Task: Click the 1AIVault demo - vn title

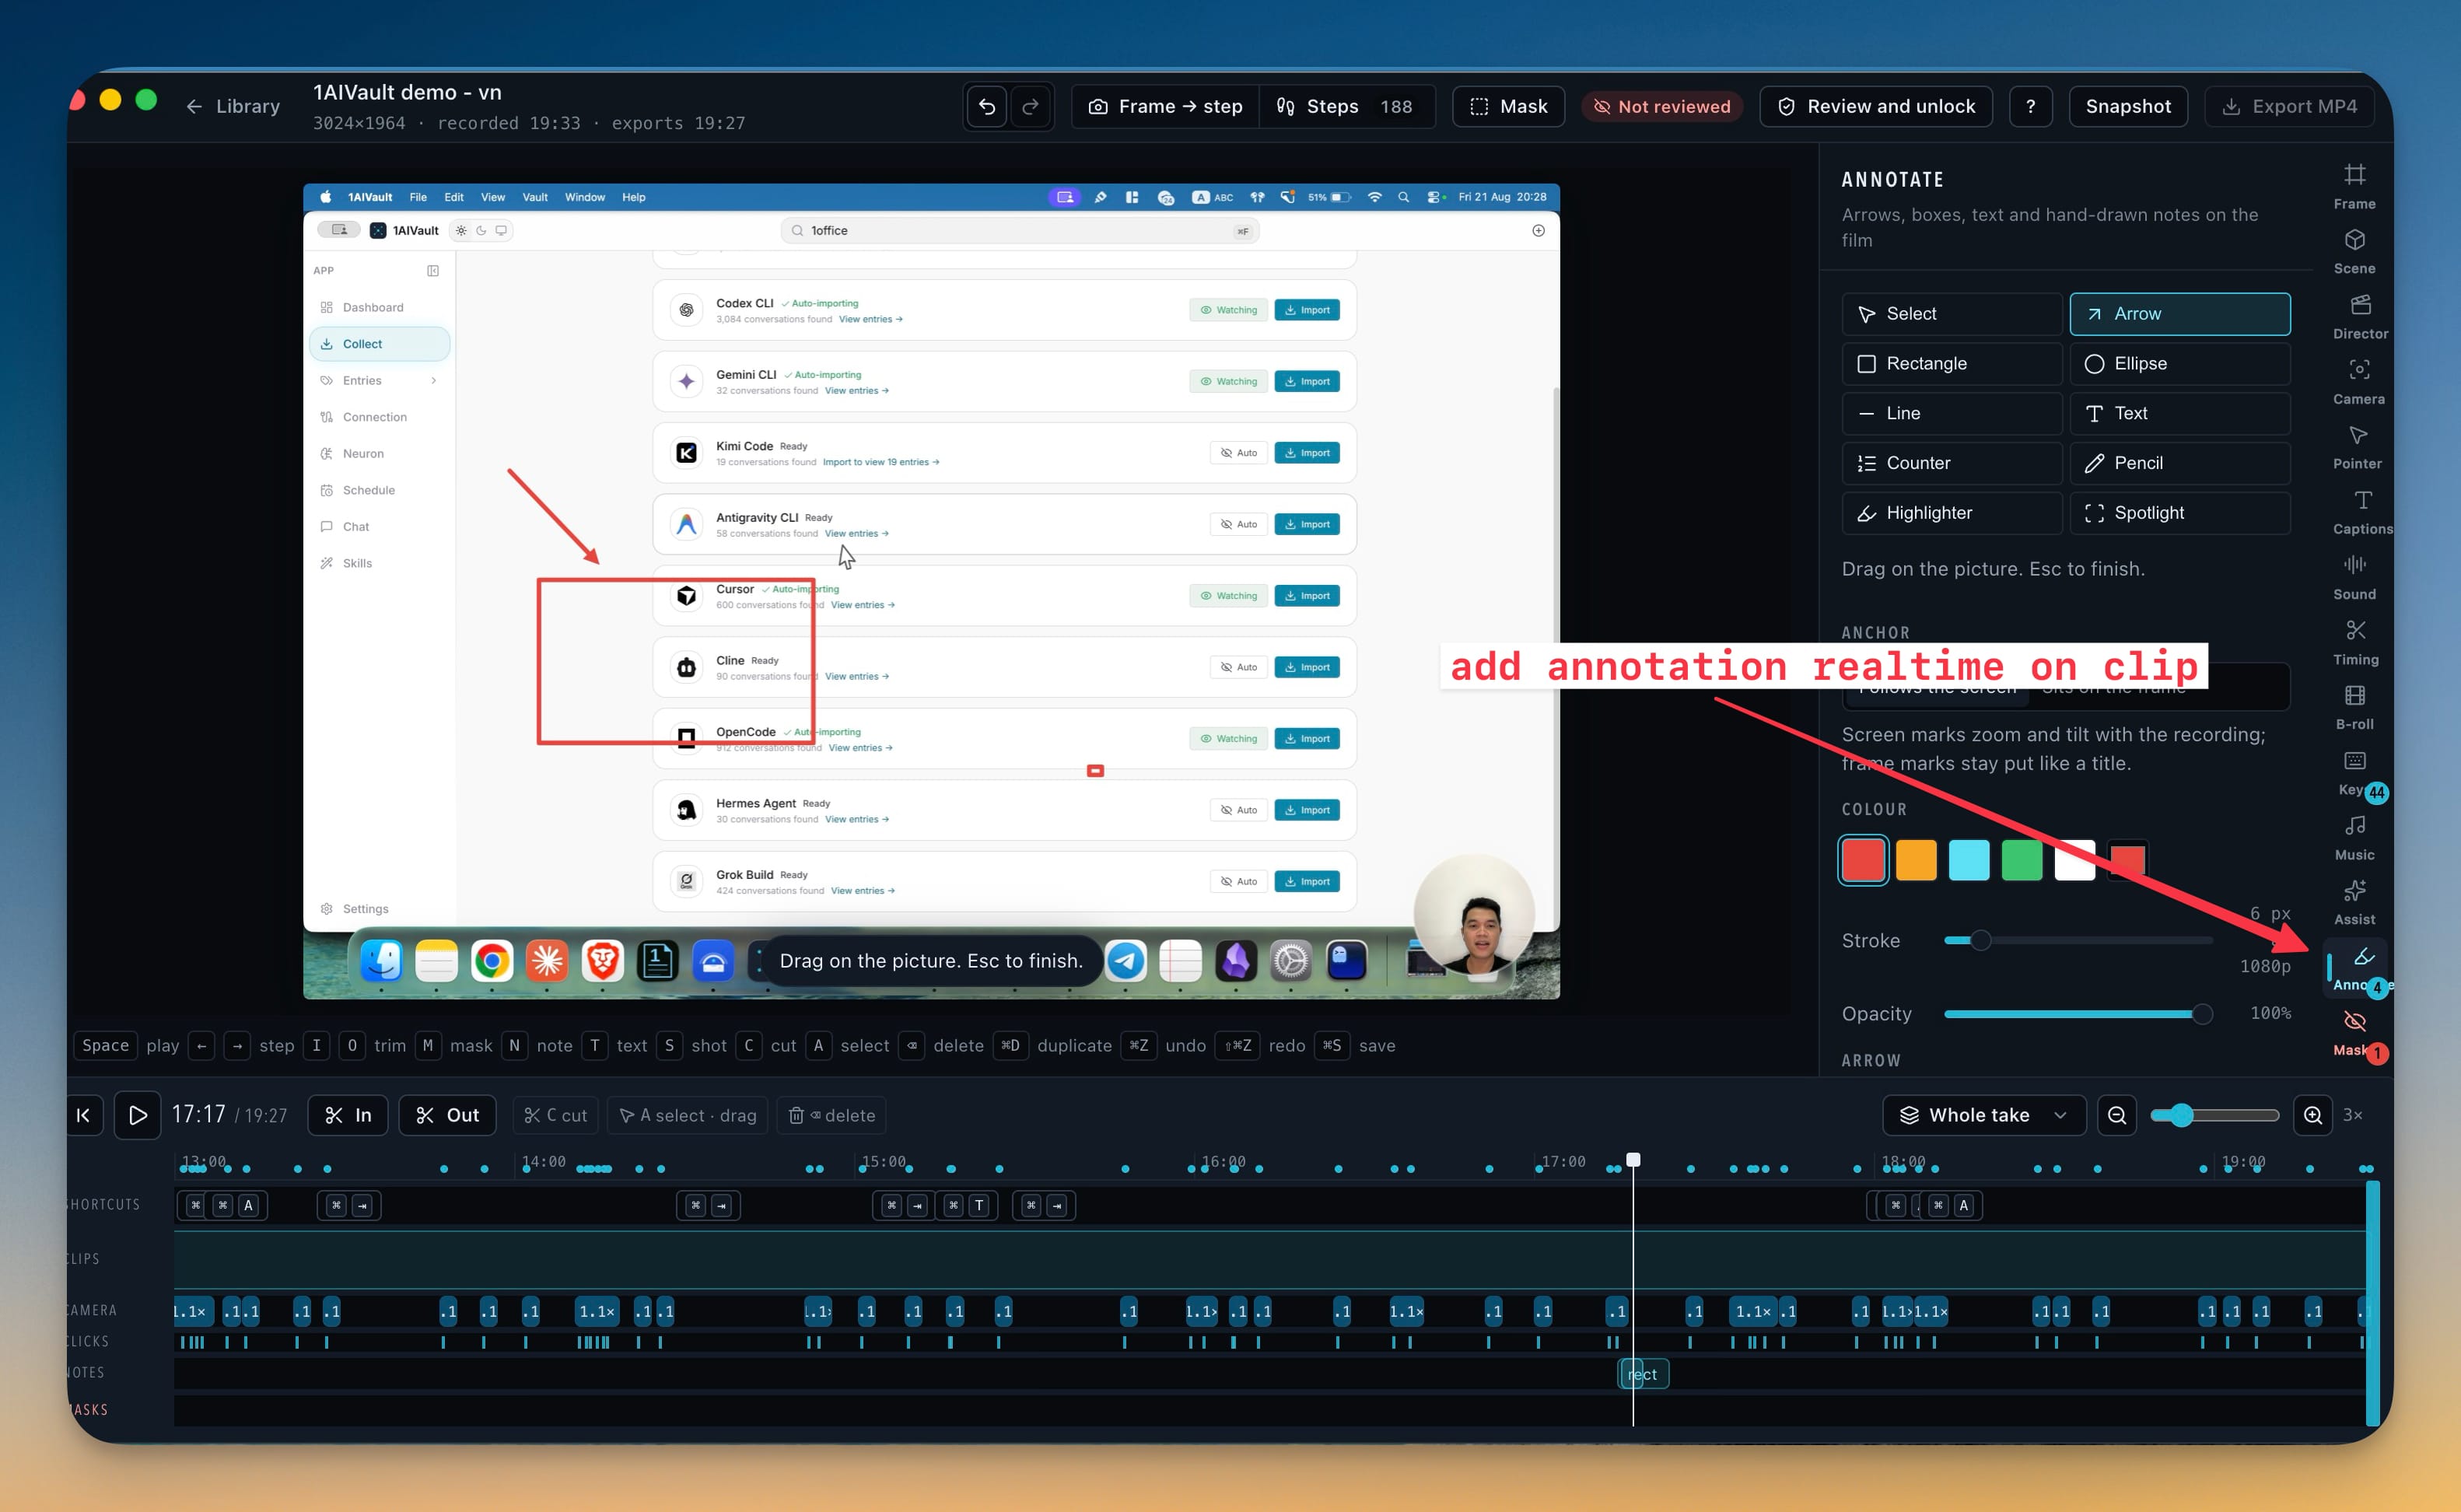Action: coord(407,92)
